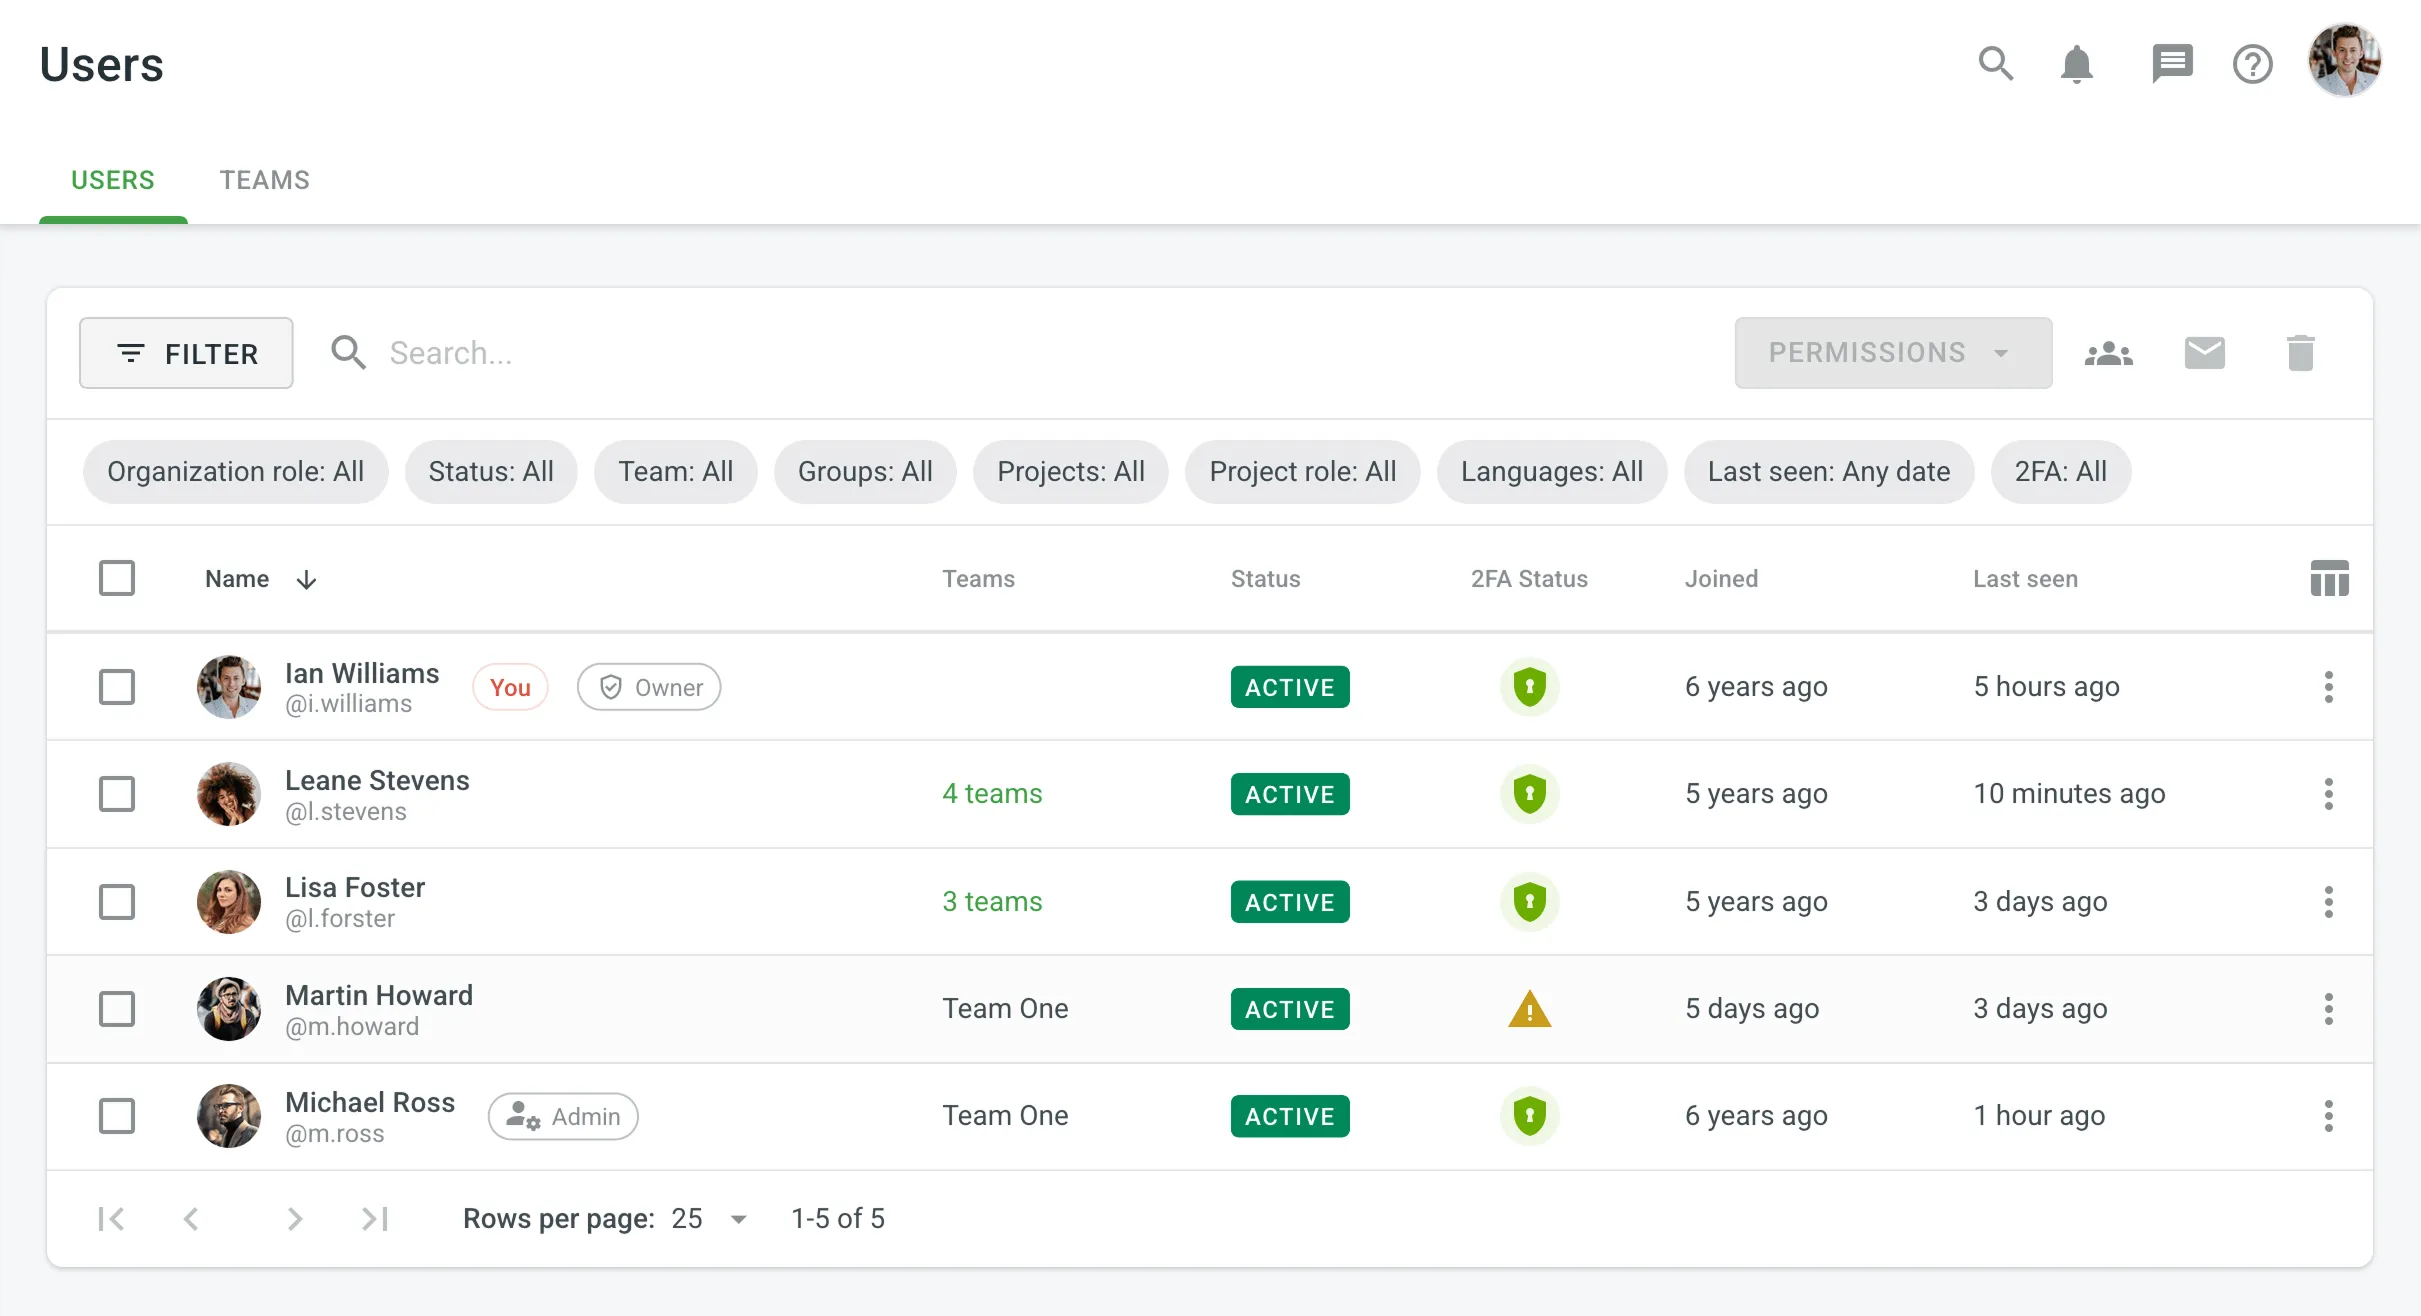This screenshot has height=1316, width=2421.
Task: Select the USERS tab
Action: [113, 180]
